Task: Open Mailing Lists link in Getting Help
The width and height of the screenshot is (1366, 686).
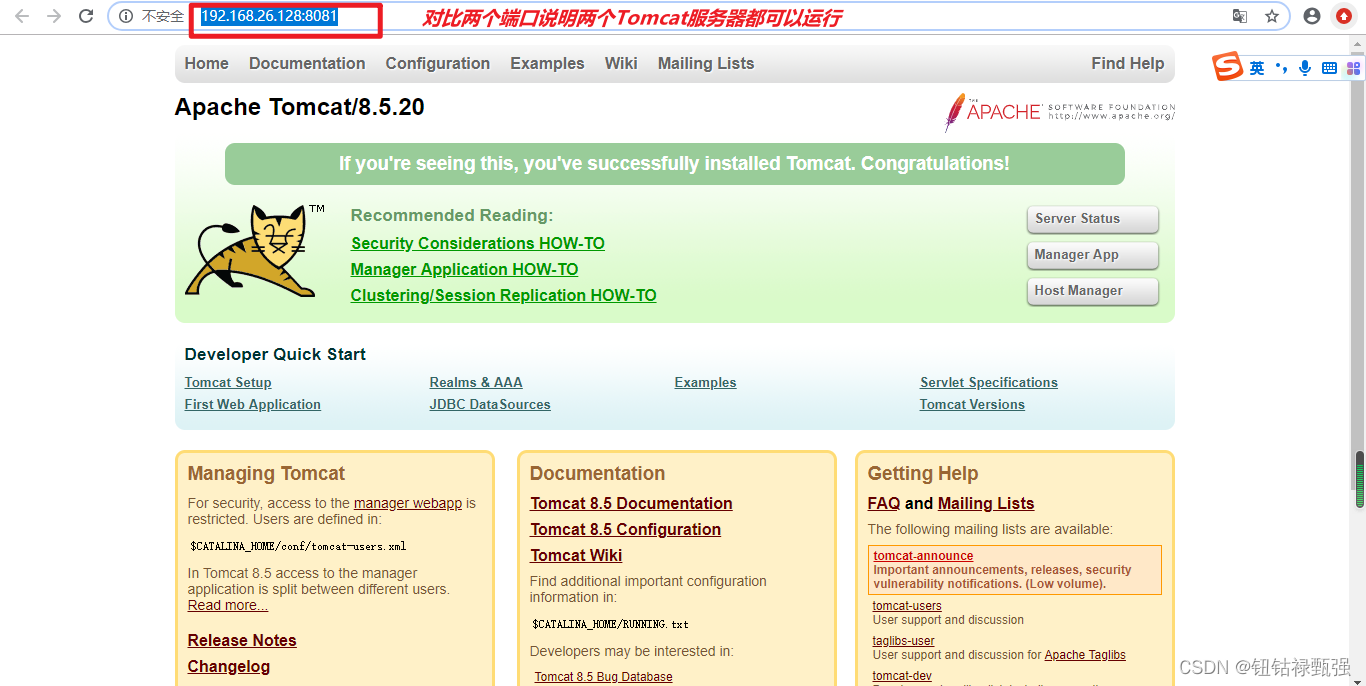Action: [986, 503]
